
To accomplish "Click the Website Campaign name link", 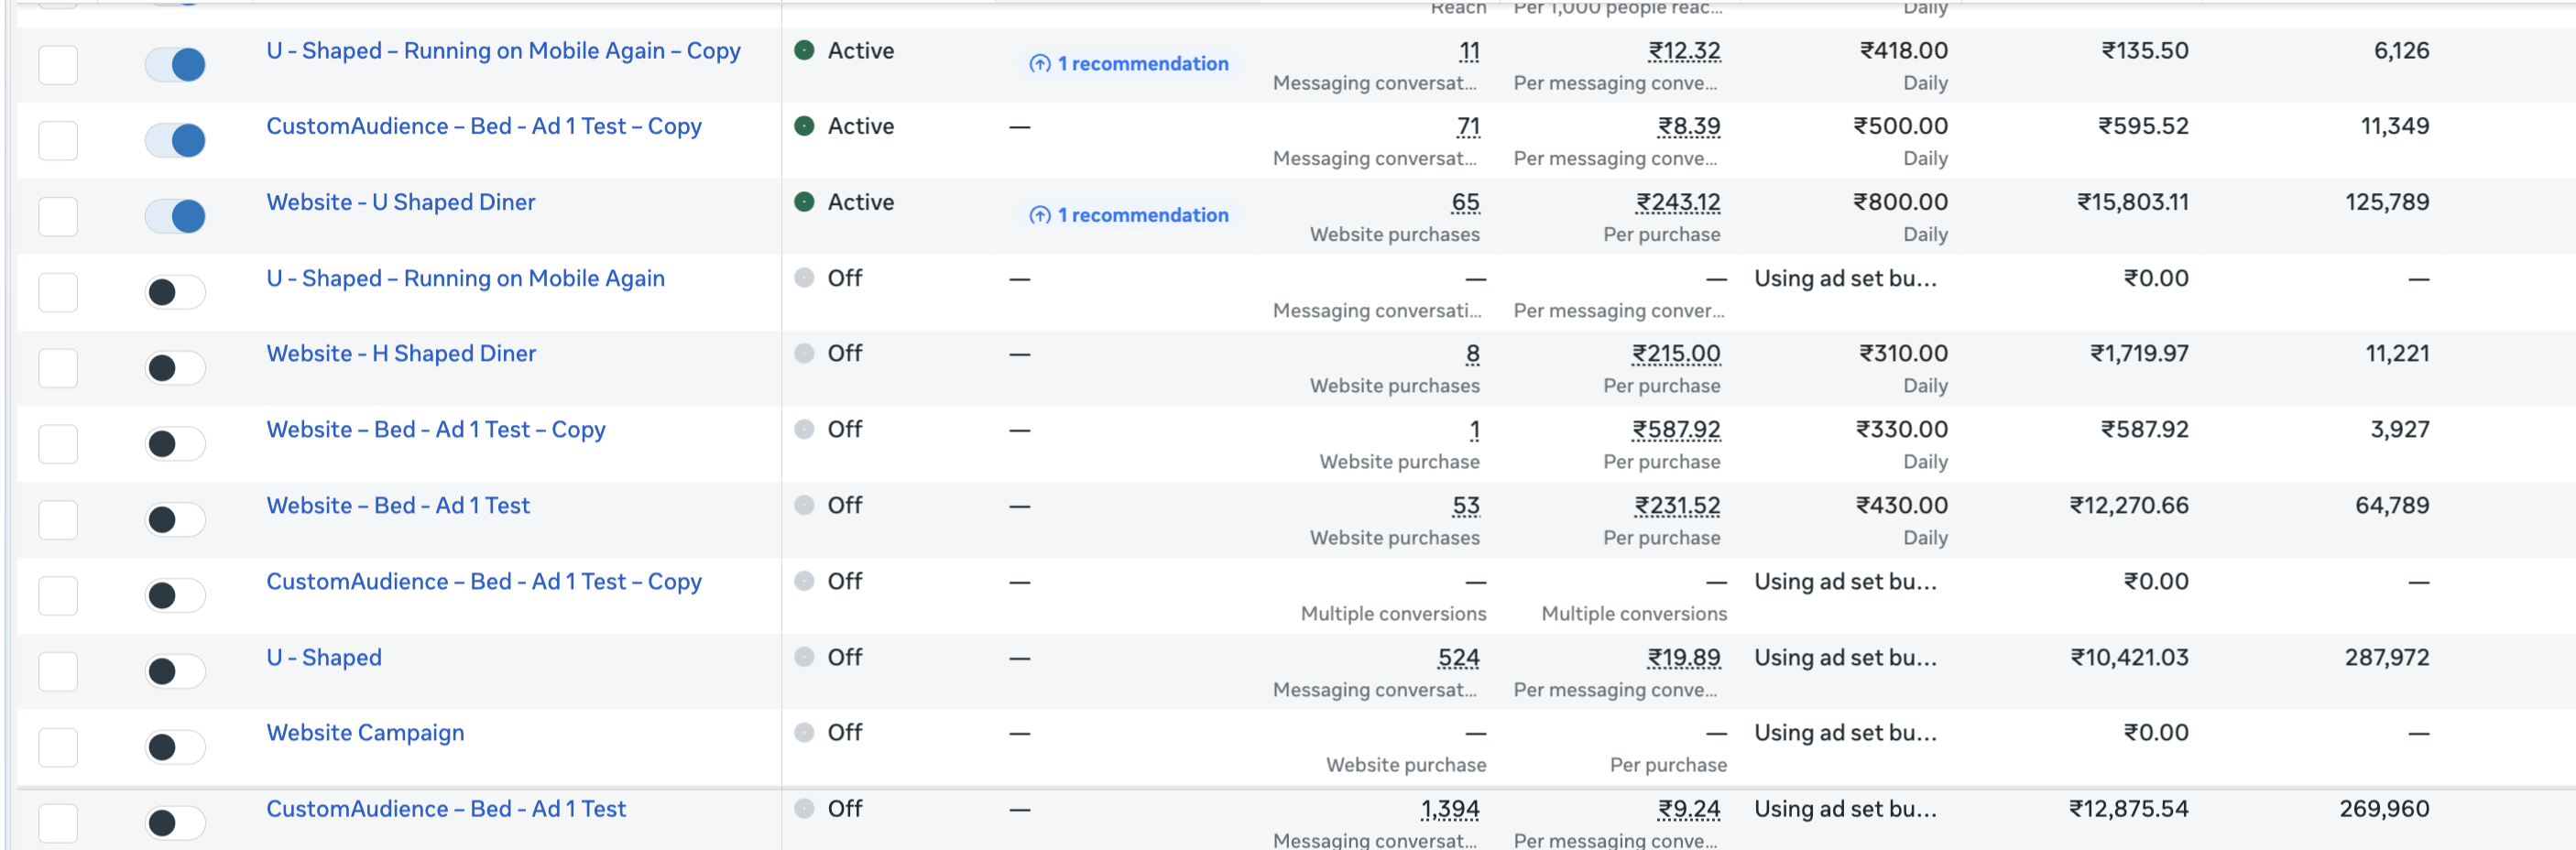I will click(x=365, y=733).
